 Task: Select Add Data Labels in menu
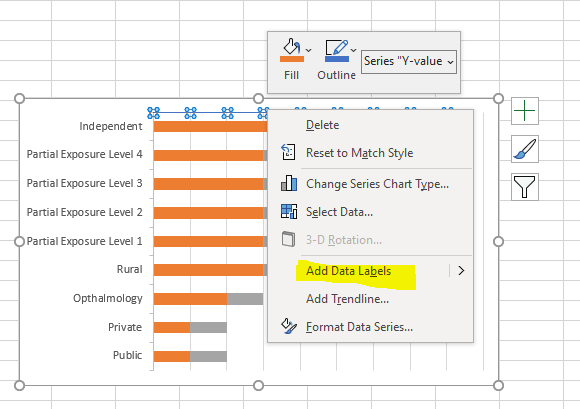(x=348, y=271)
